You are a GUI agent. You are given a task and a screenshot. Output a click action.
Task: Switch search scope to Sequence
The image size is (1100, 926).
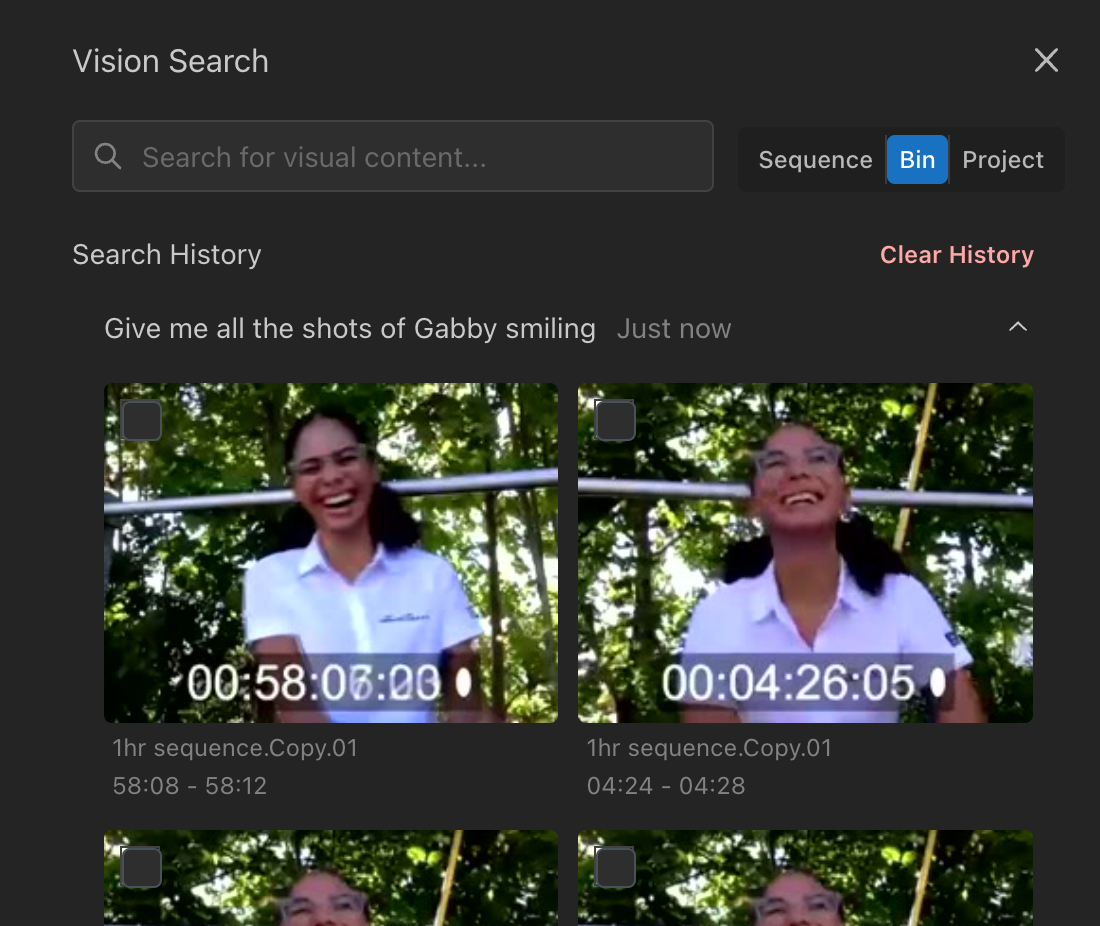[815, 159]
